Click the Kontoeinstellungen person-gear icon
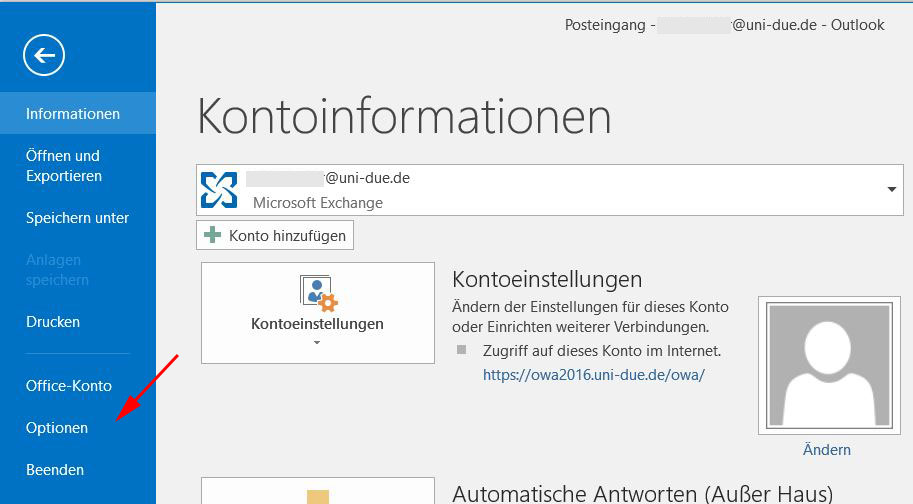This screenshot has width=913, height=504. click(318, 293)
